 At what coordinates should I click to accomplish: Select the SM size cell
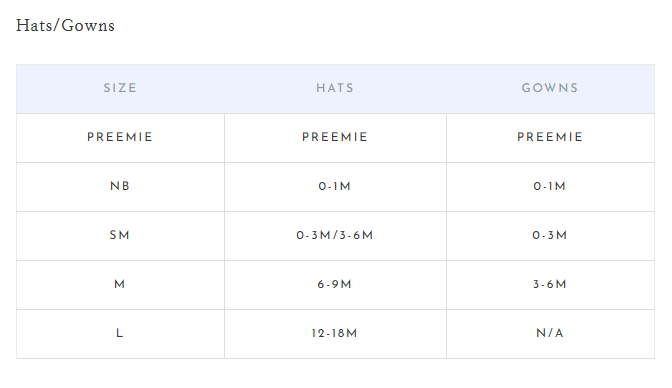(120, 235)
